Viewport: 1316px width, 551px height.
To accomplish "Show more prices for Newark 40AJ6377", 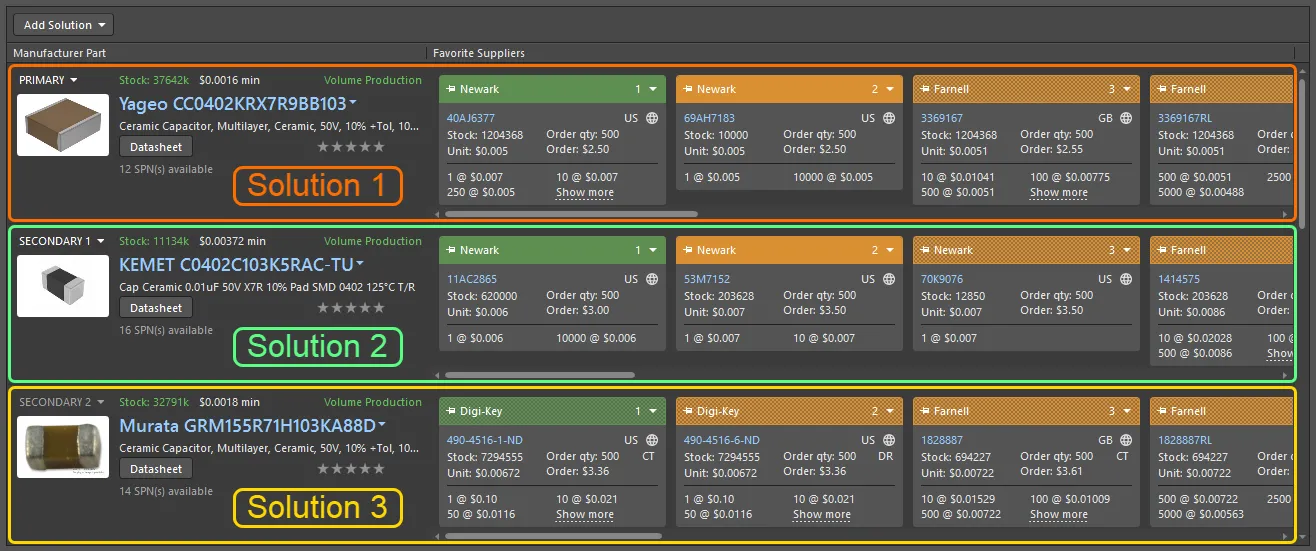I will [585, 193].
